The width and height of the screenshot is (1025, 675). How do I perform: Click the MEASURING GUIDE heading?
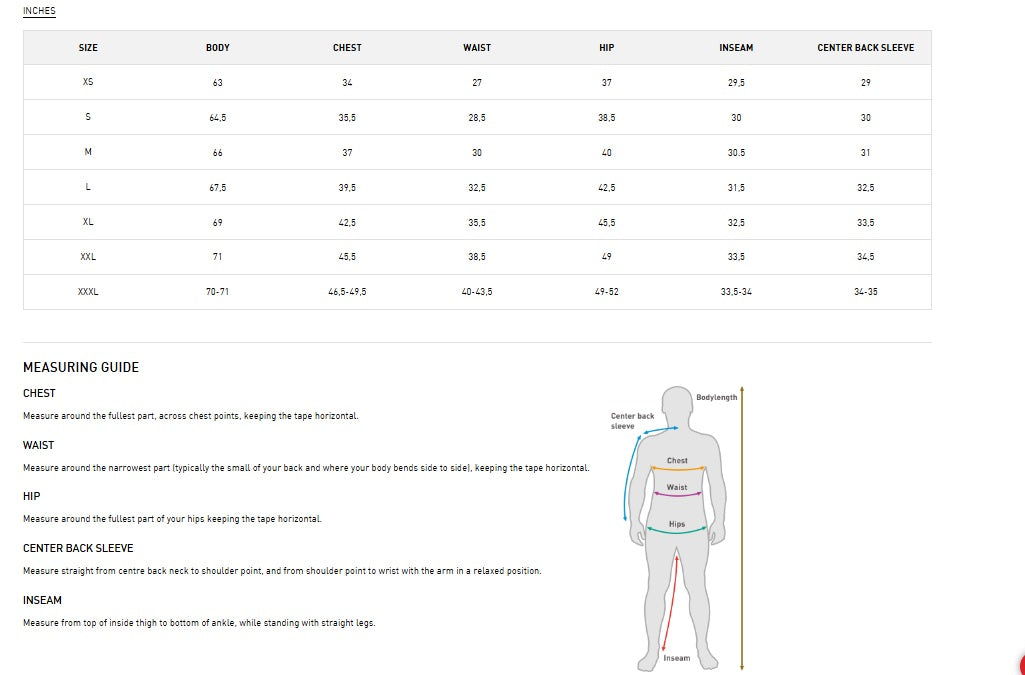tap(81, 367)
